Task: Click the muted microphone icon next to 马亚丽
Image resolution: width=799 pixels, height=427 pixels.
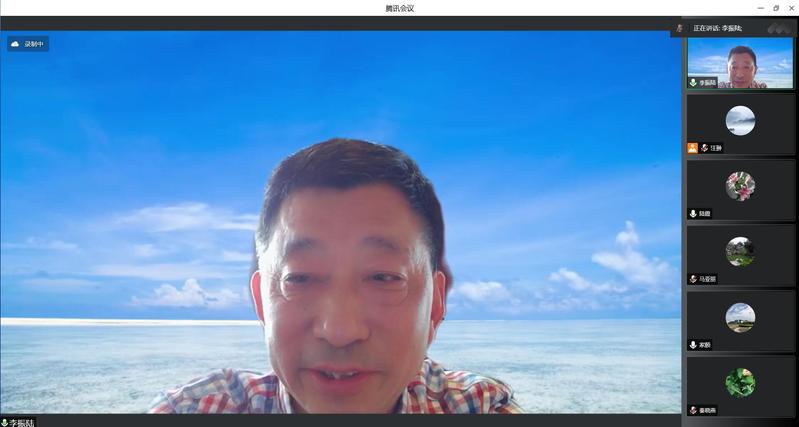Action: coord(693,279)
